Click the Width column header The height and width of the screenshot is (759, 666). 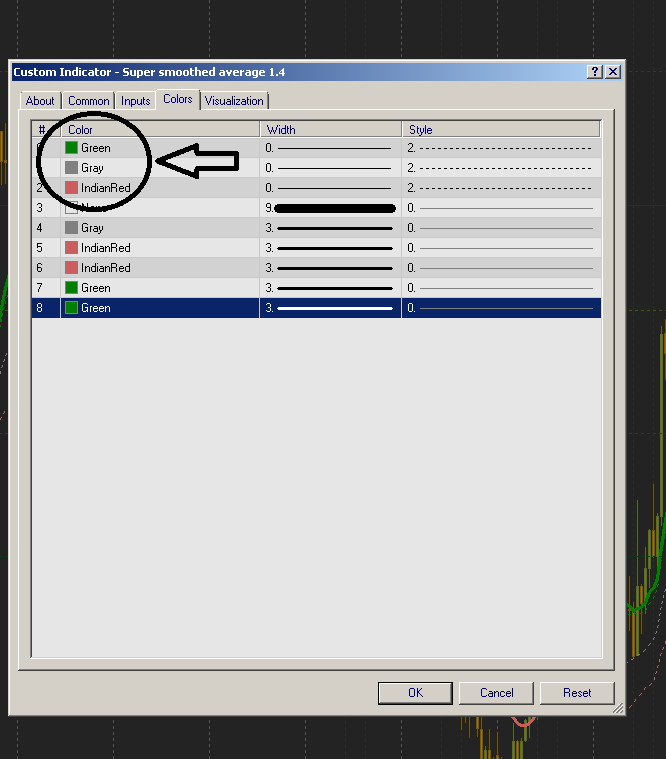(331, 130)
